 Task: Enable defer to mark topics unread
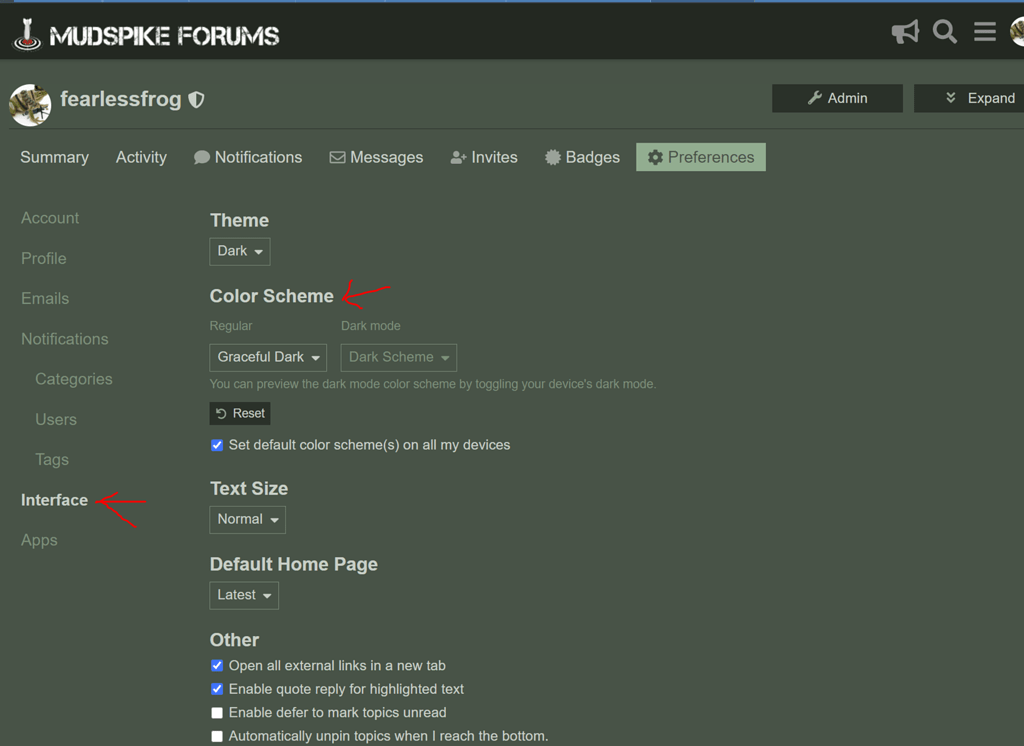pos(217,712)
